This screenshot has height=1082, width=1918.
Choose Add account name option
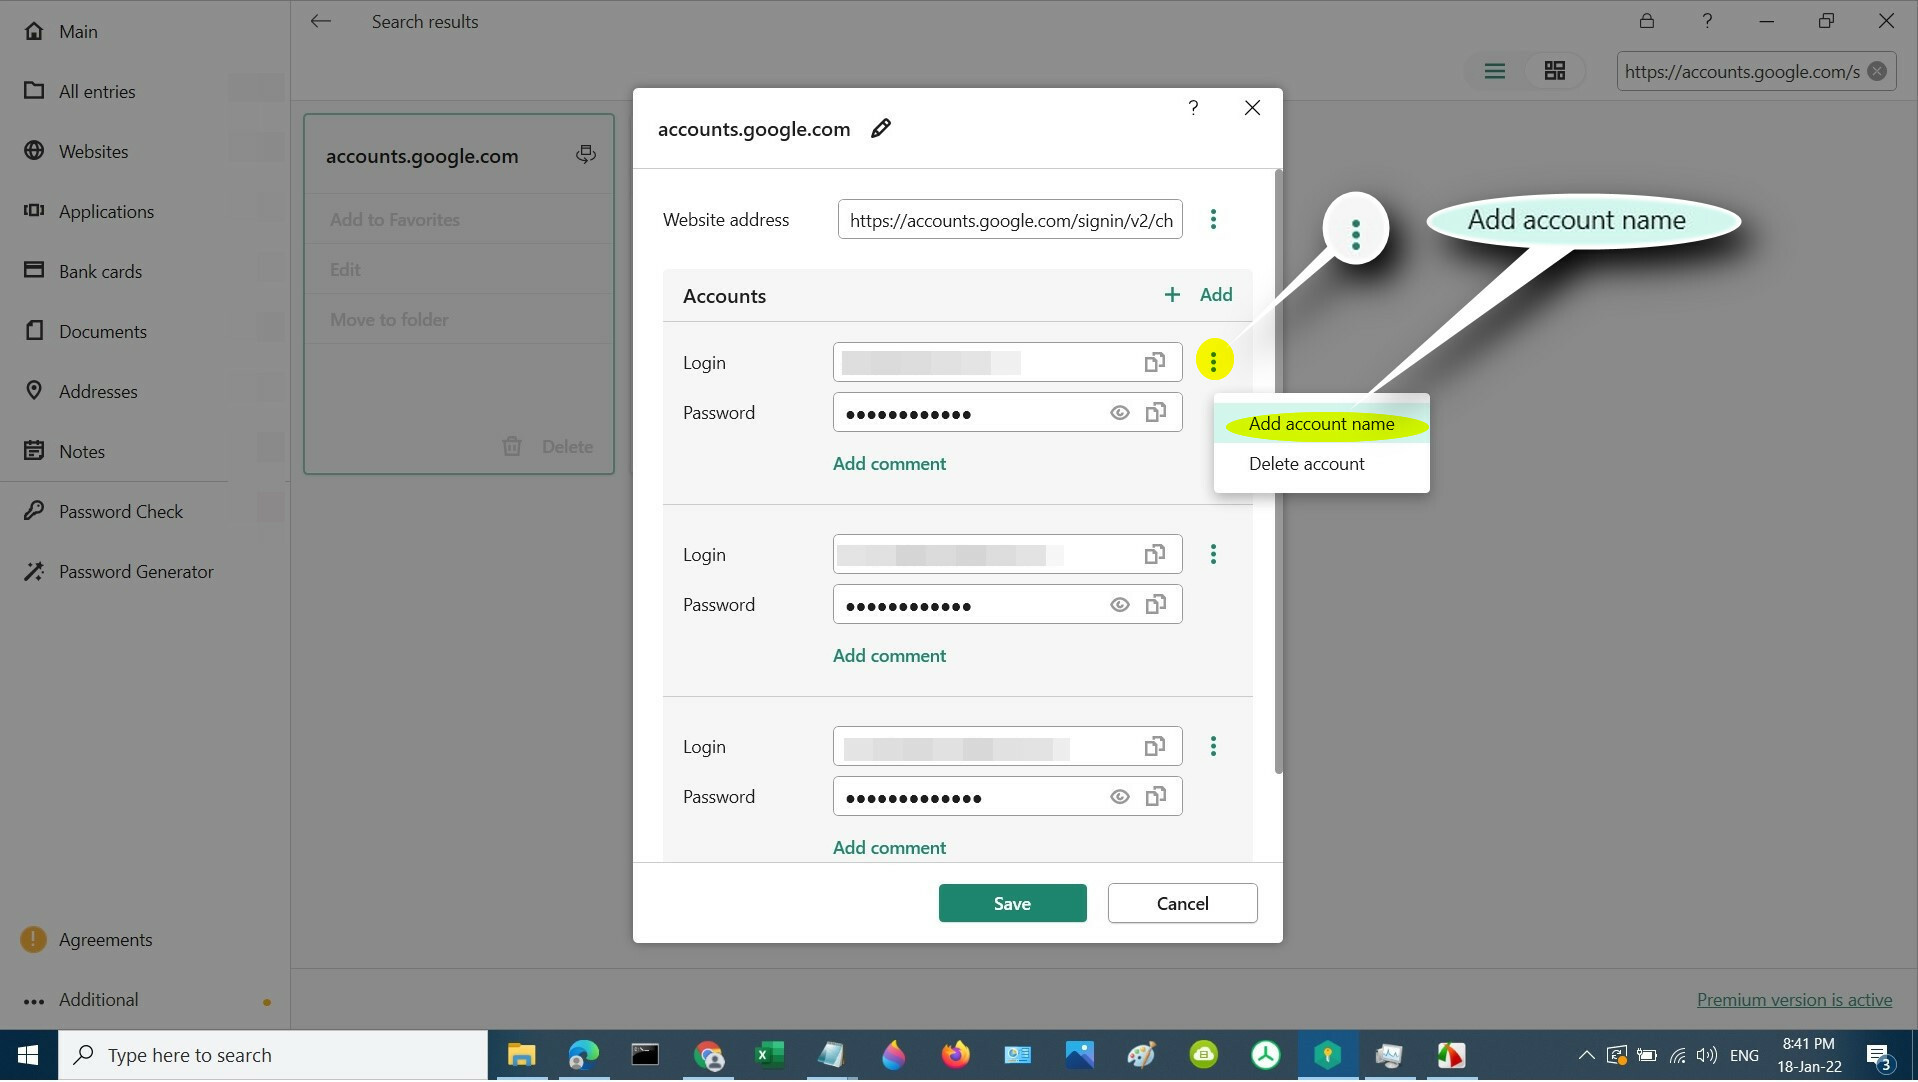tap(1321, 424)
